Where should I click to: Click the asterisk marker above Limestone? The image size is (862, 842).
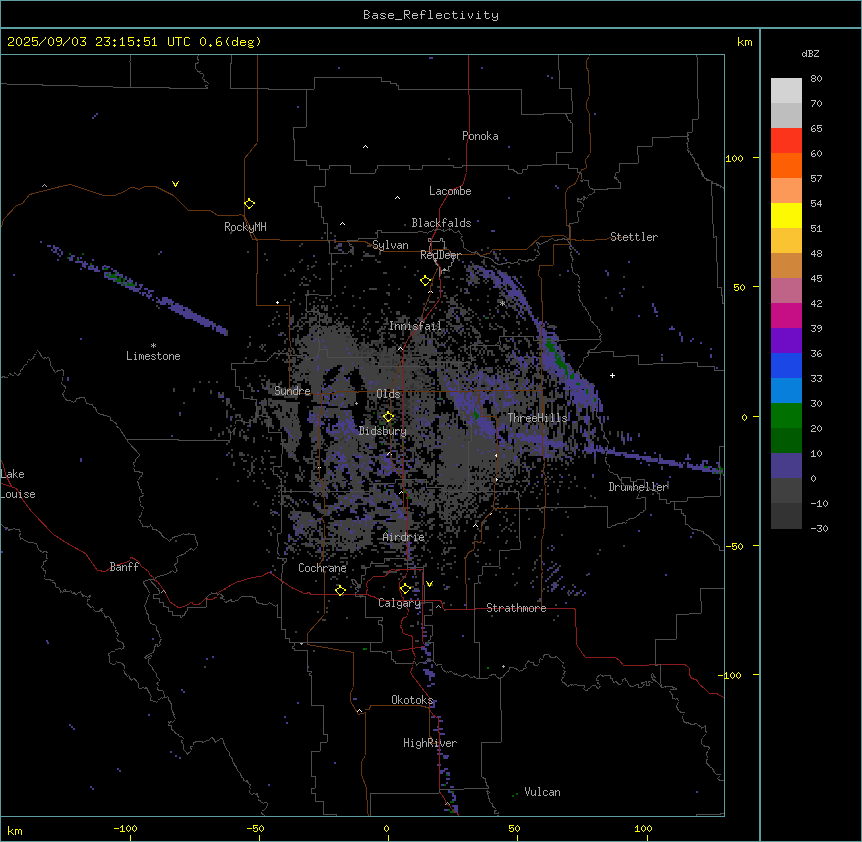(x=153, y=346)
